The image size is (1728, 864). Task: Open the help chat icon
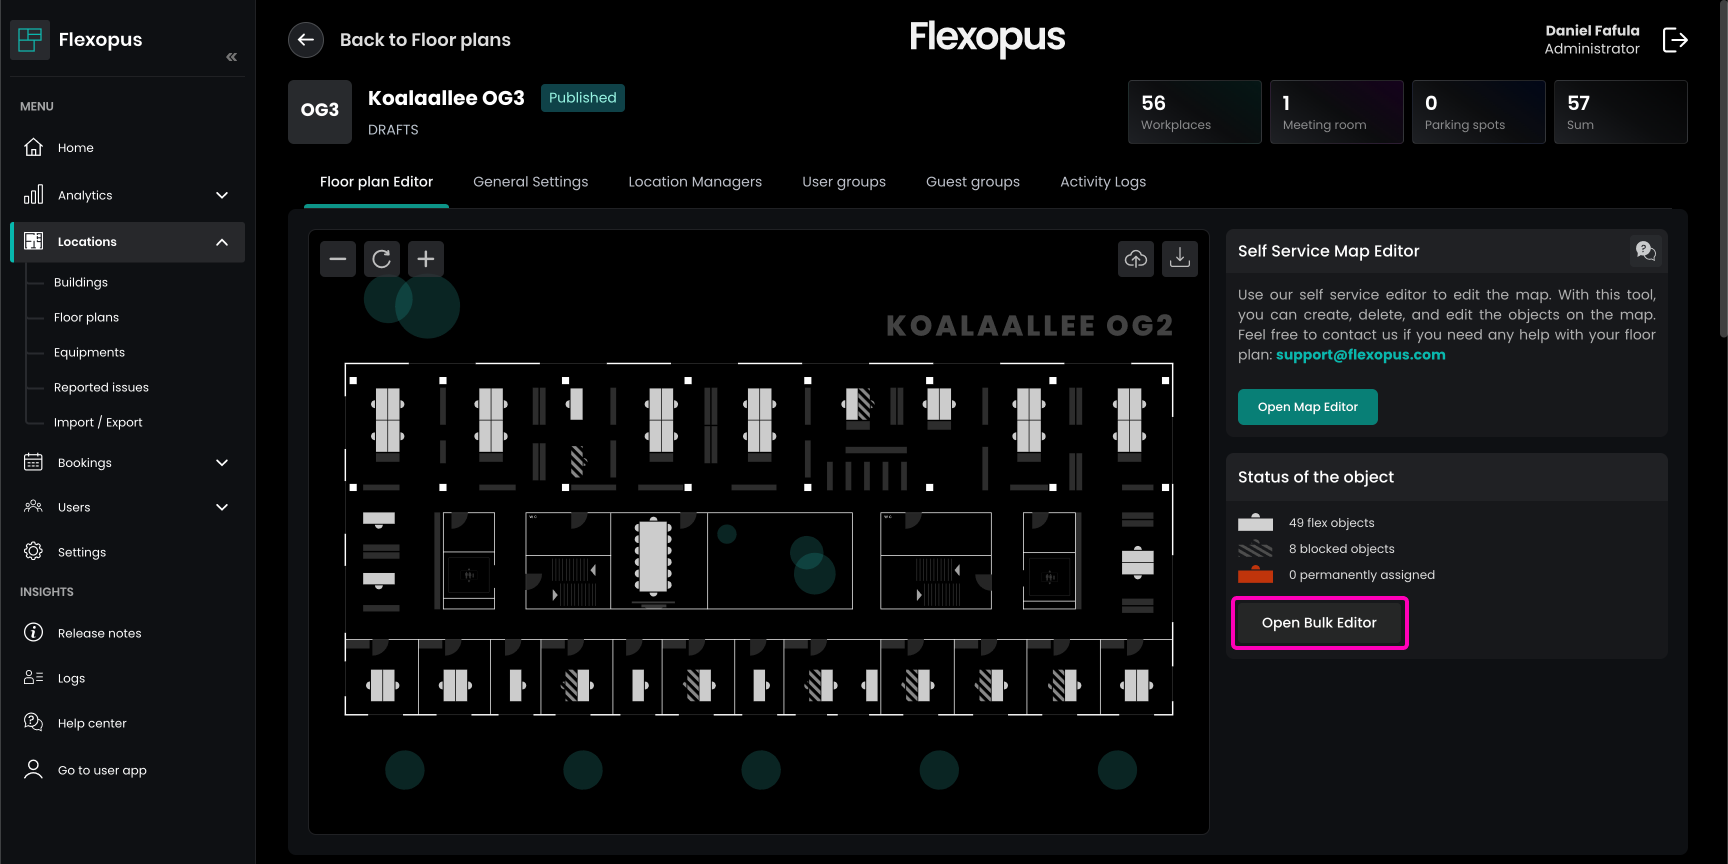pyautogui.click(x=1645, y=251)
